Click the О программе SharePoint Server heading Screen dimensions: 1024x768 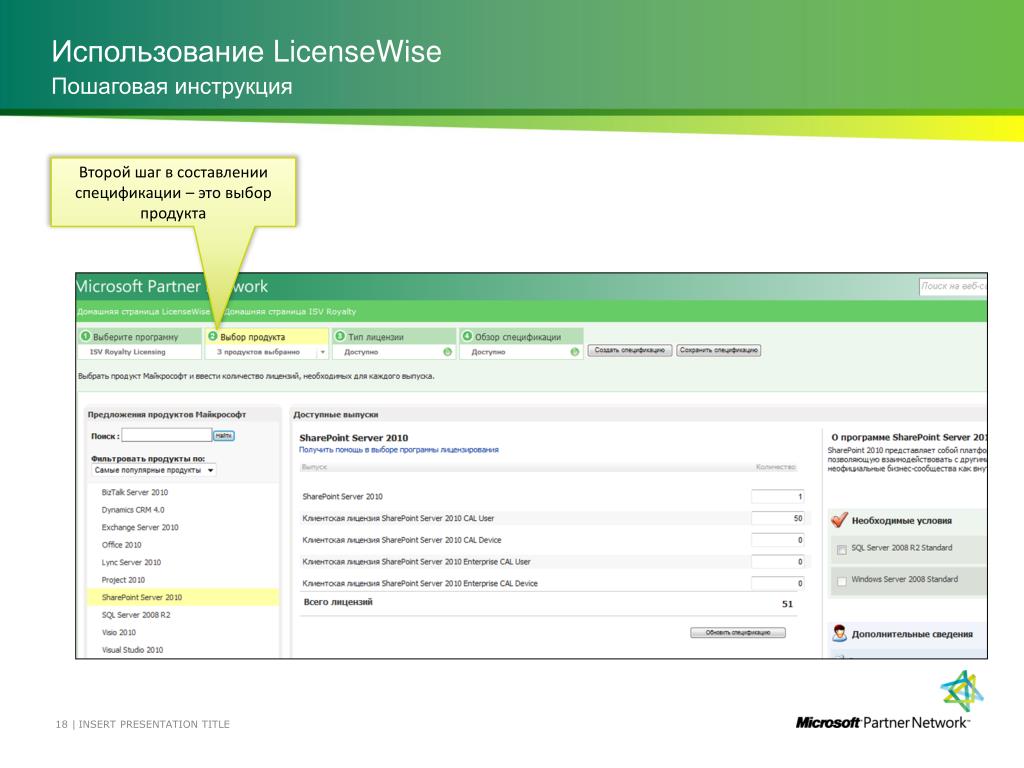[x=908, y=438]
